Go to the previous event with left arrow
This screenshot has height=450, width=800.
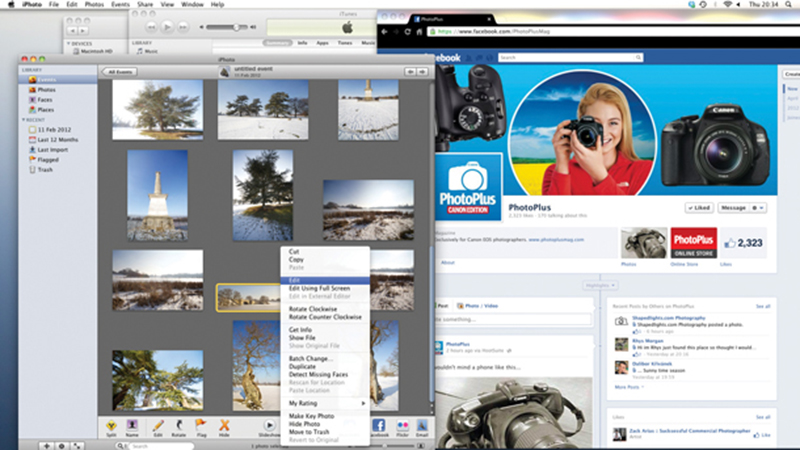point(410,72)
